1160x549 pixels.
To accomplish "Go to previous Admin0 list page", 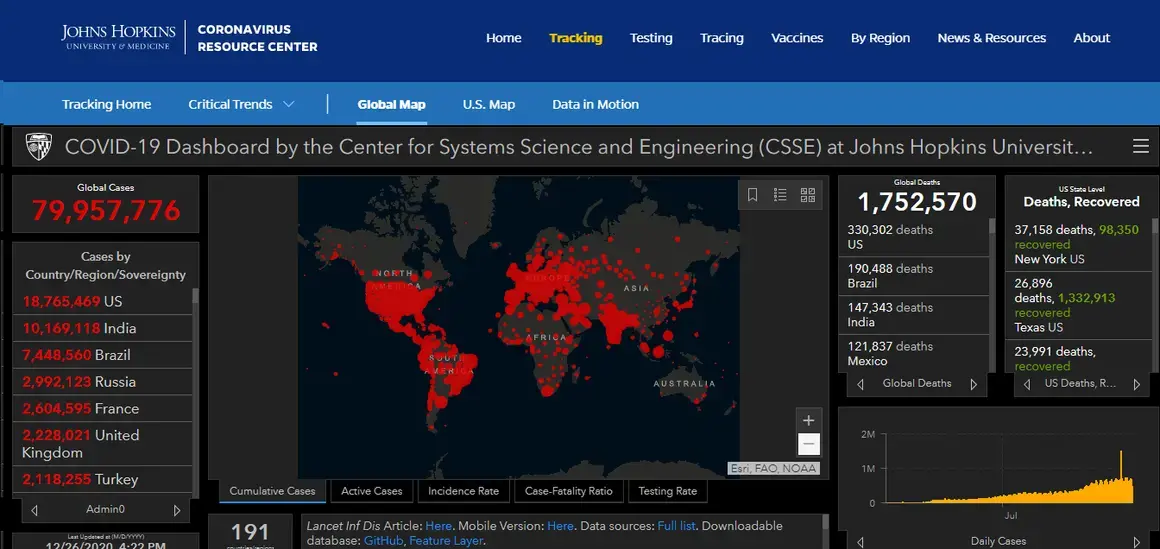I will [35, 510].
